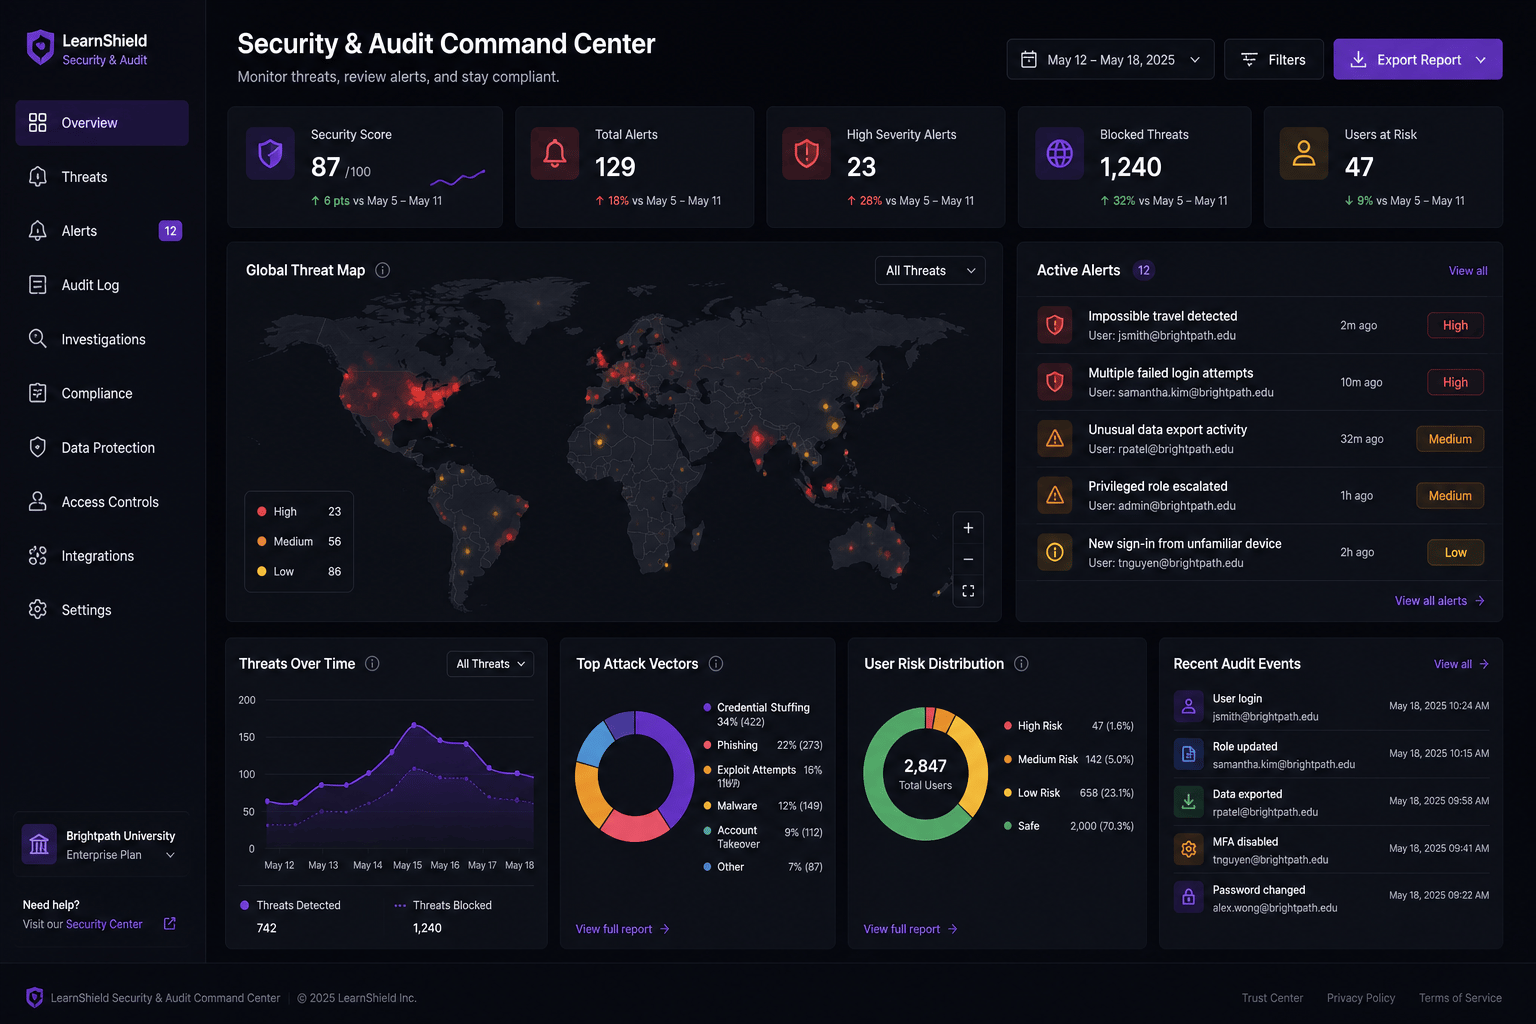Click the Impossible travel detected alert row
Screen dimensions: 1536x1024
click(x=1260, y=326)
